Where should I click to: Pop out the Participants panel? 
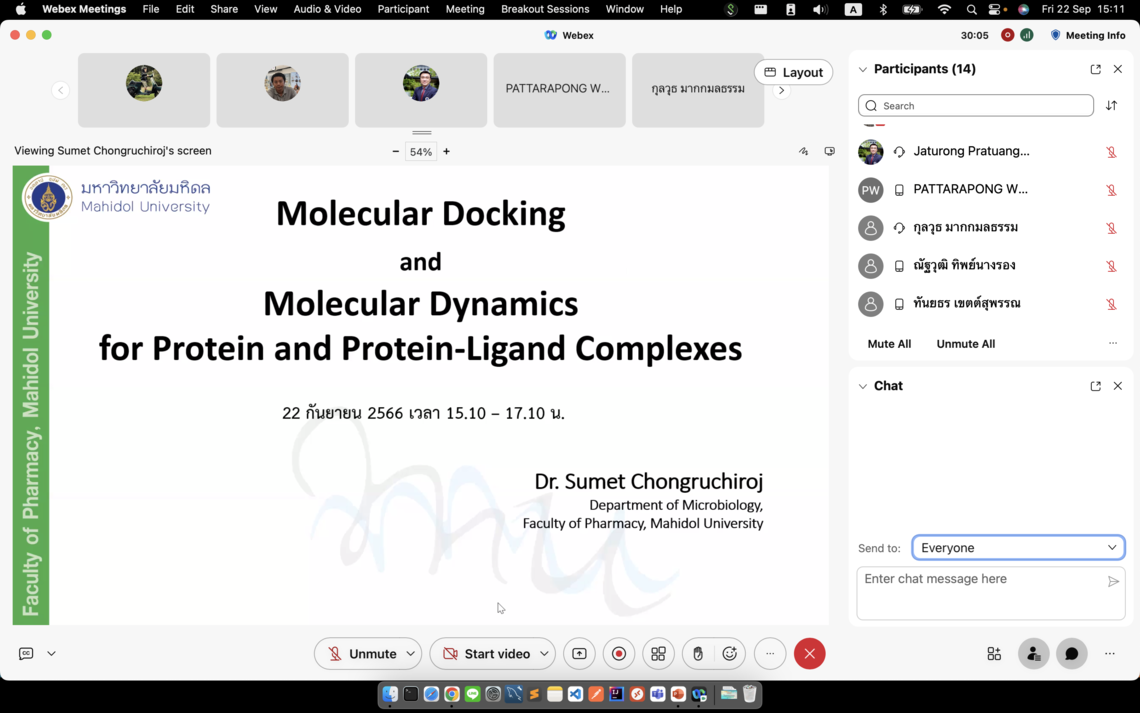tap(1095, 69)
